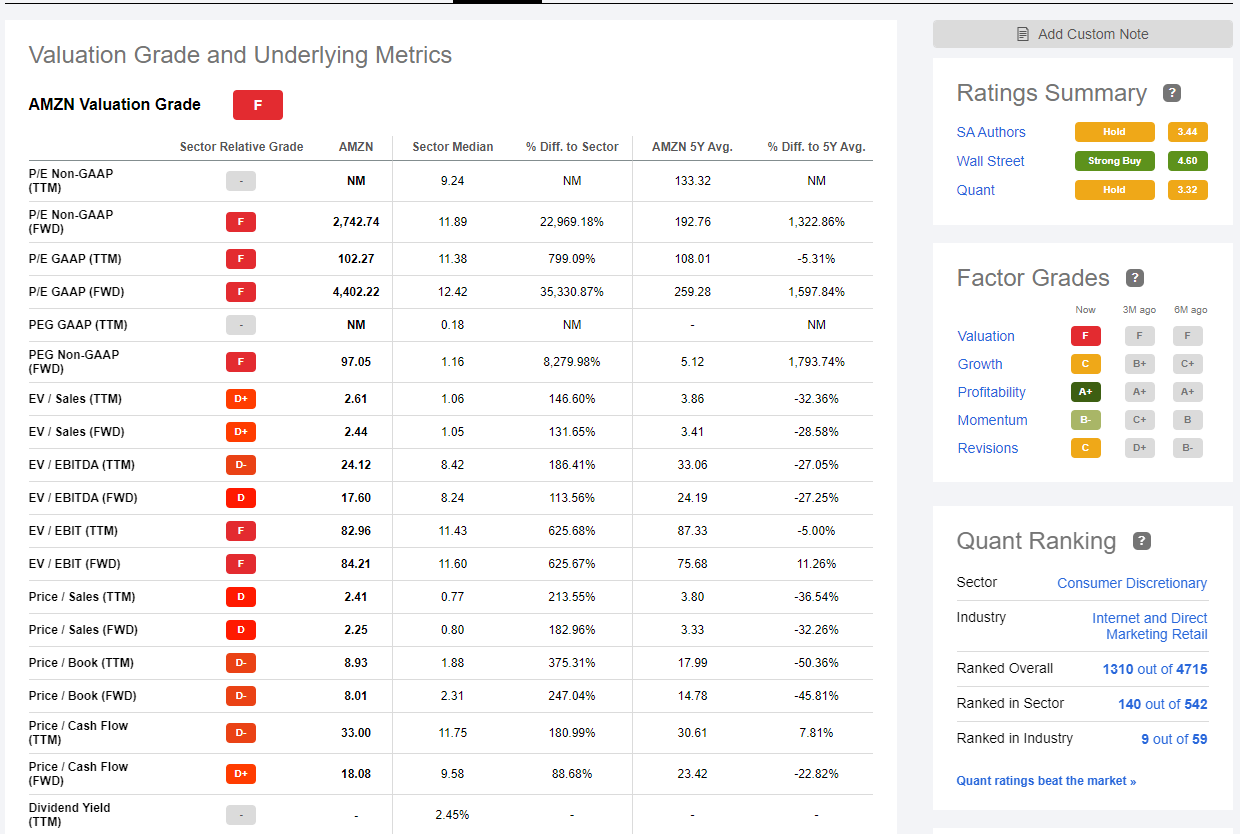Click the Revisions C badge under Now
Image resolution: width=1240 pixels, height=834 pixels.
coord(1086,448)
